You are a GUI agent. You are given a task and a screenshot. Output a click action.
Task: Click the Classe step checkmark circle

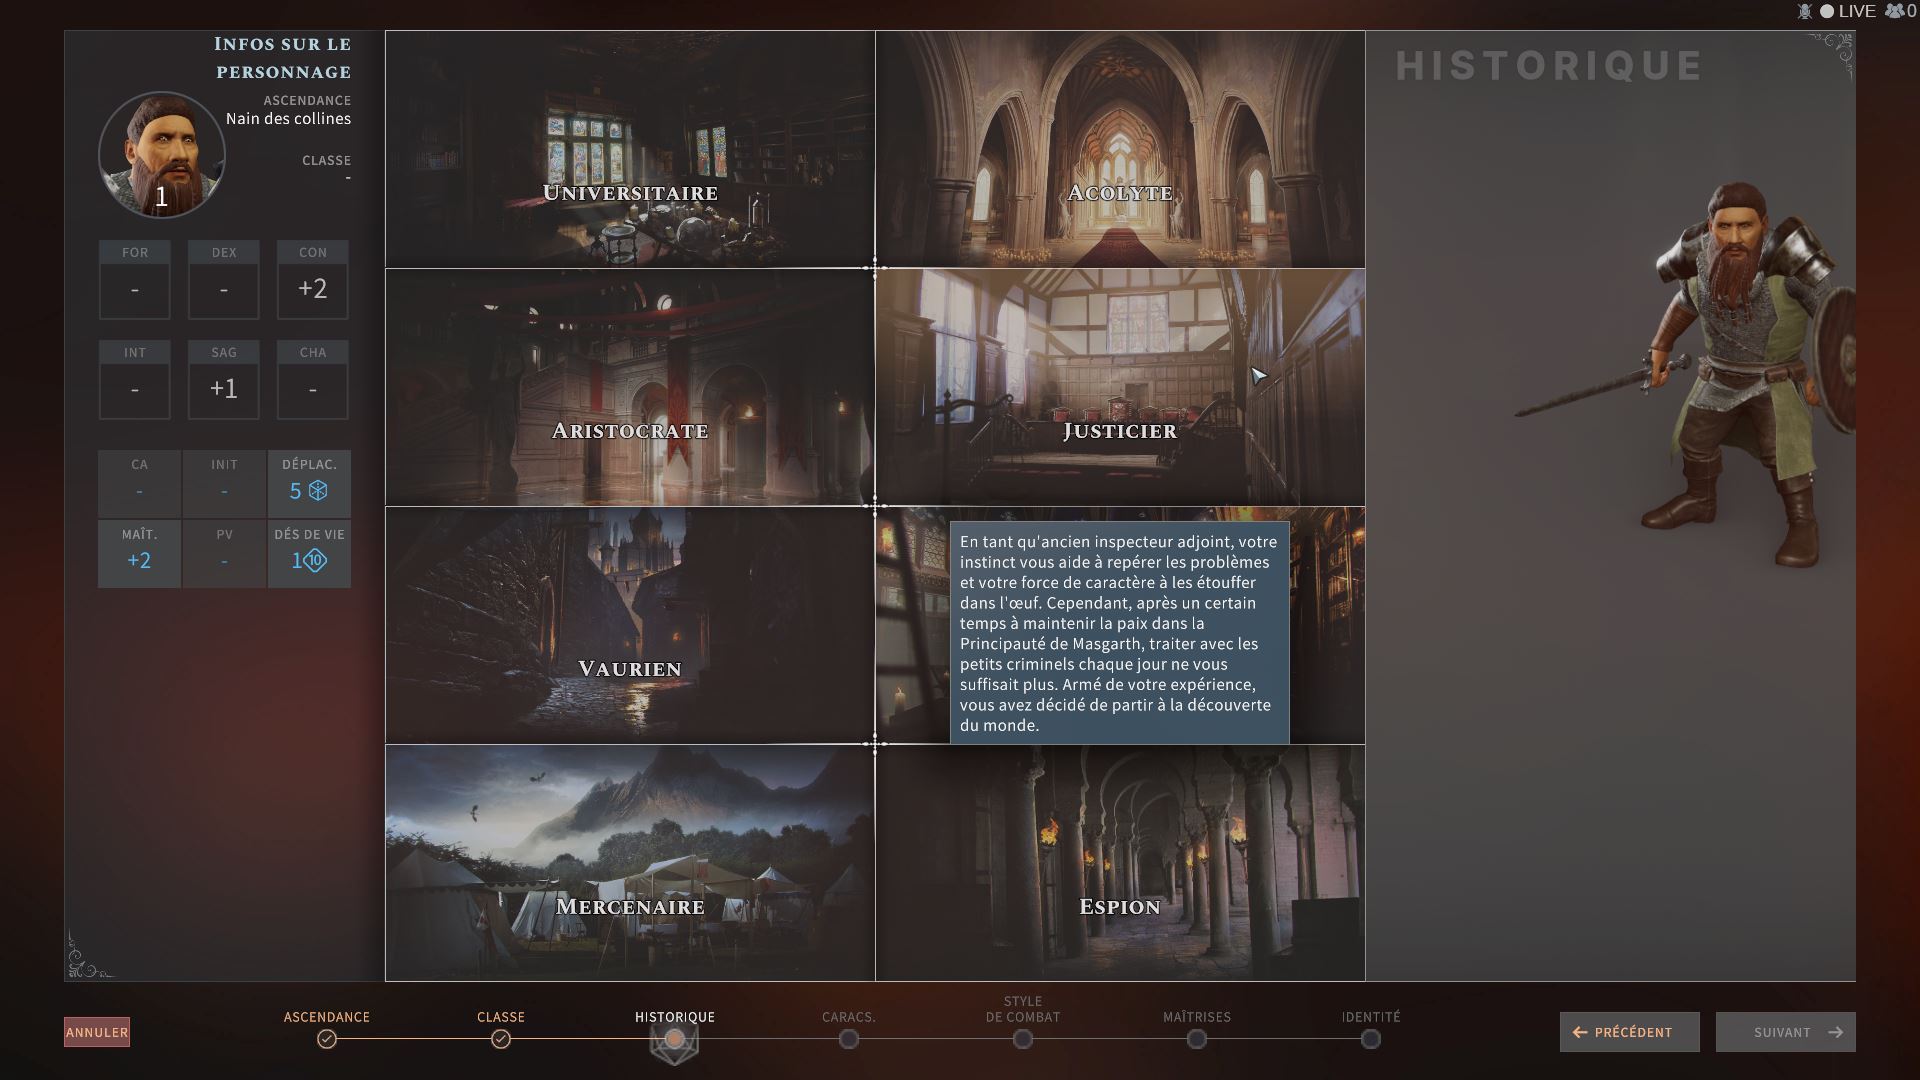click(501, 1039)
